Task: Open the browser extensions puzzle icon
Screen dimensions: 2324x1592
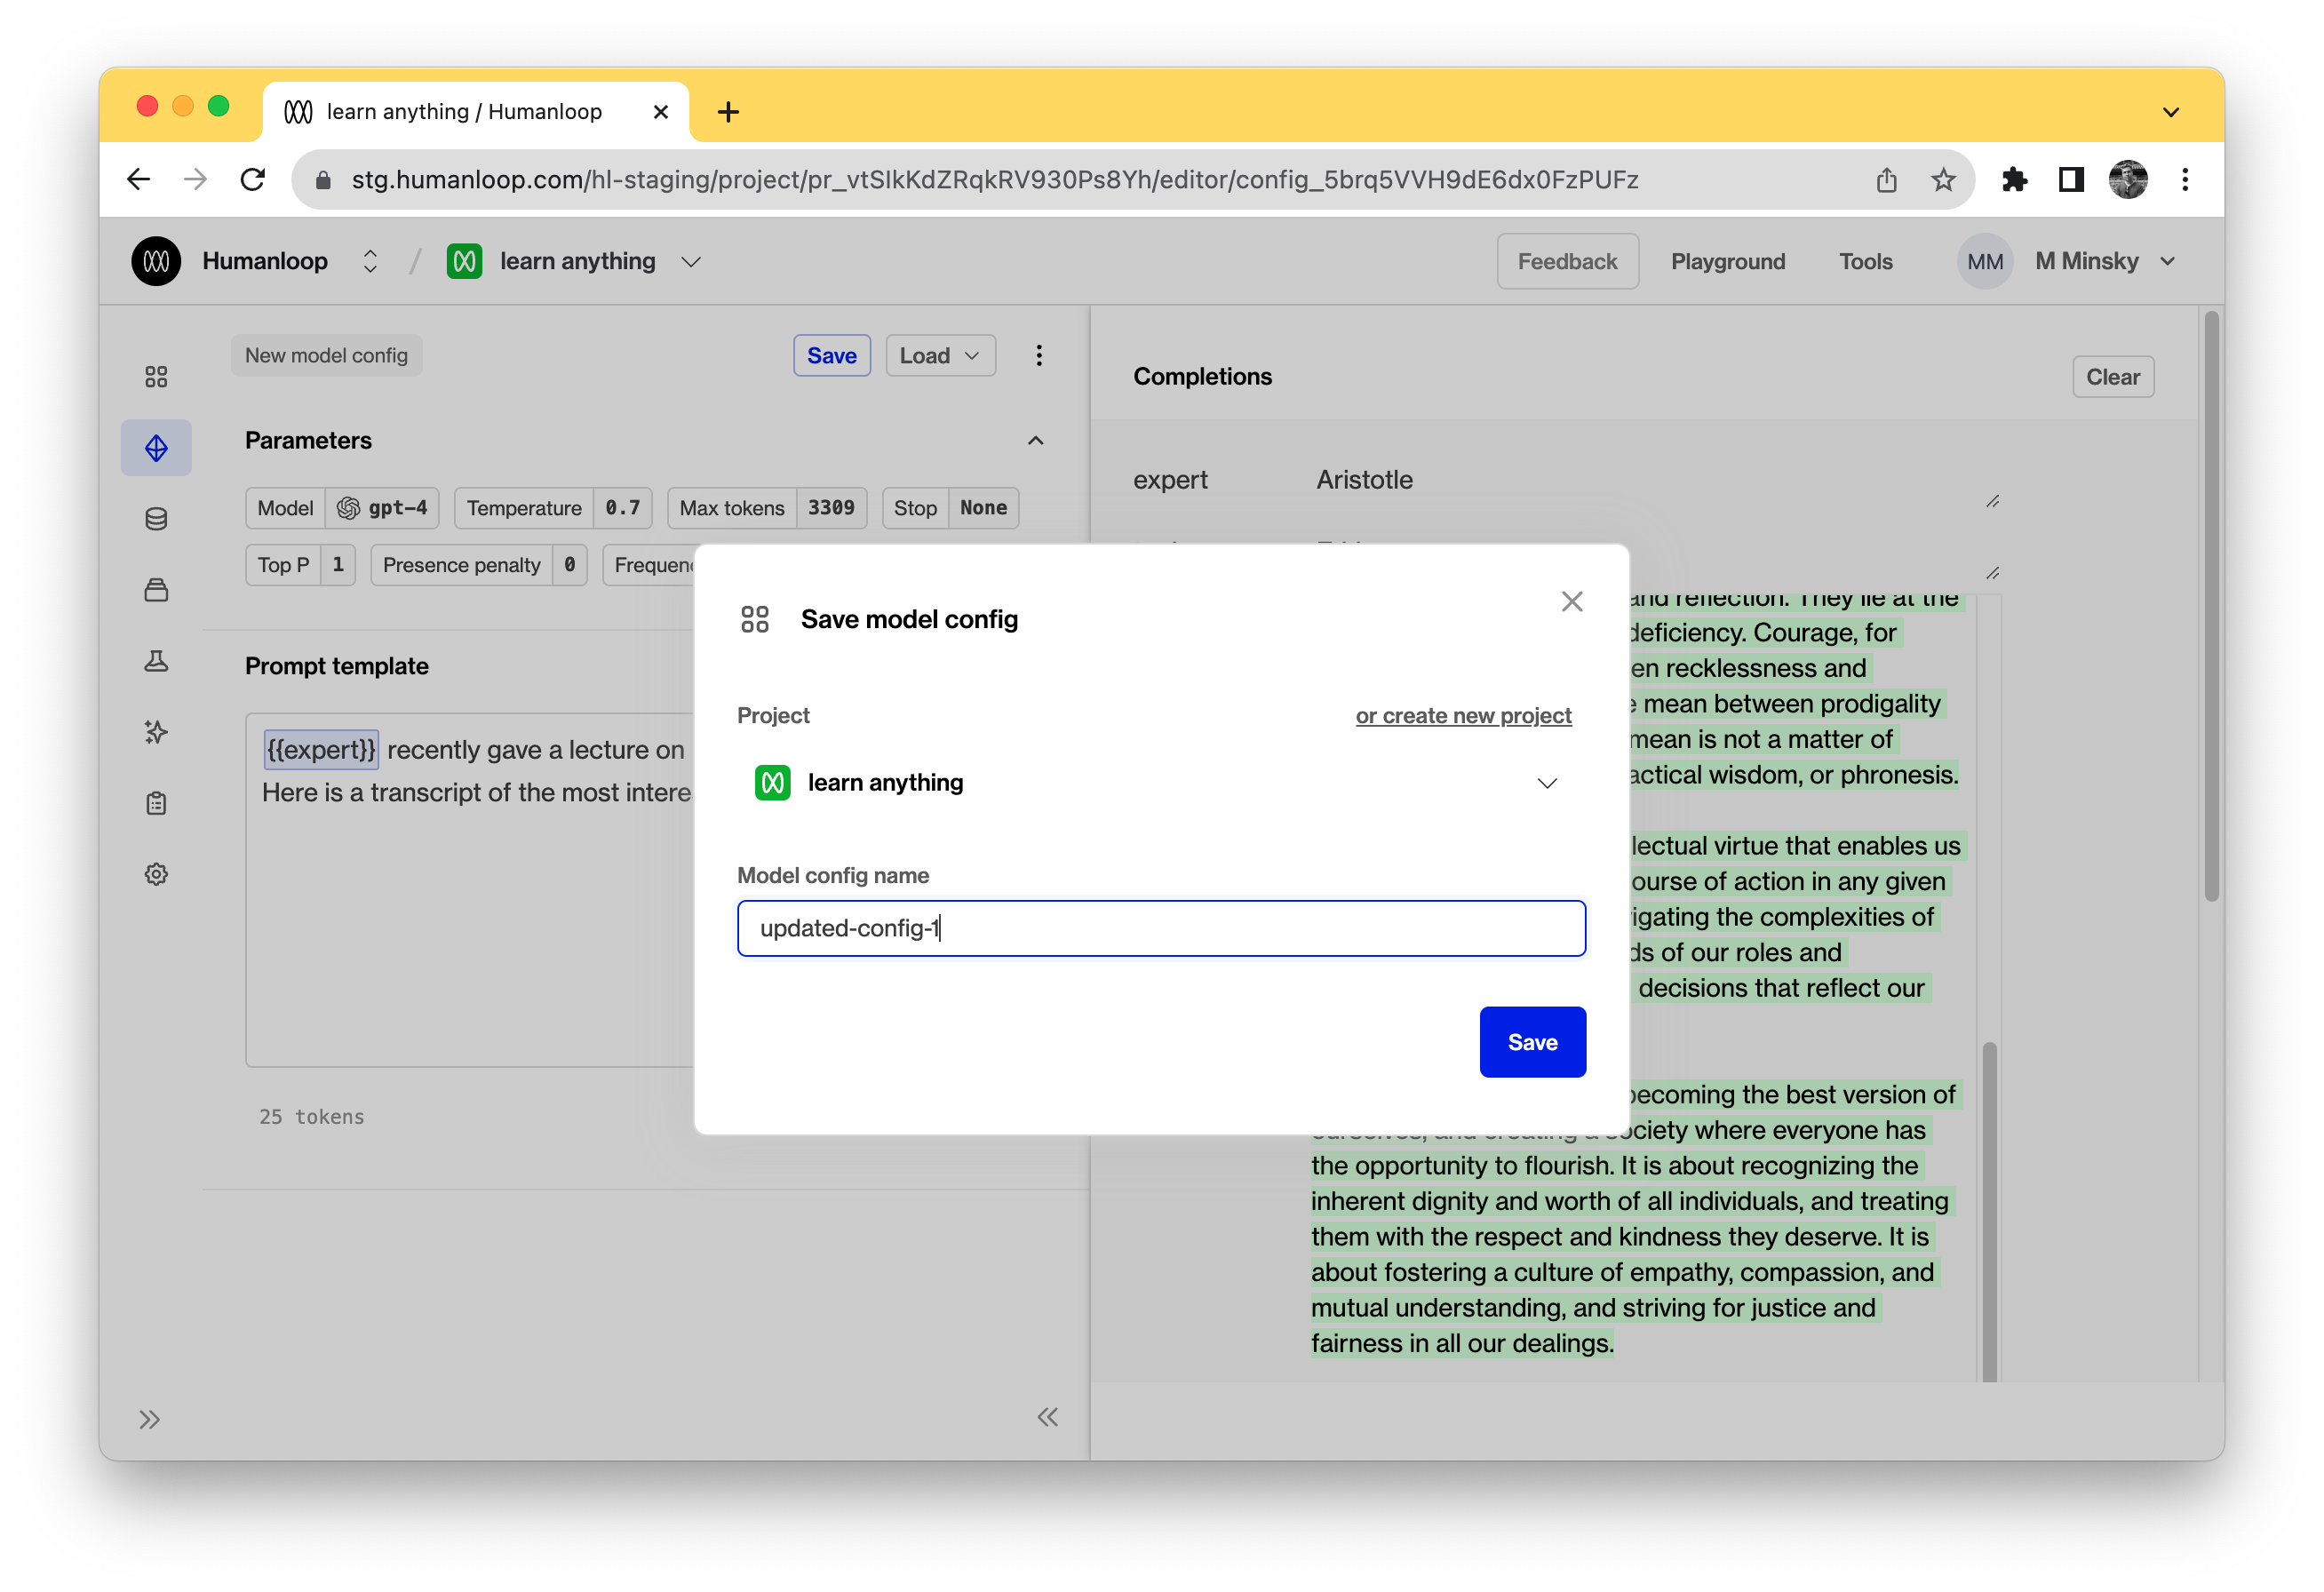Action: pos(2014,180)
